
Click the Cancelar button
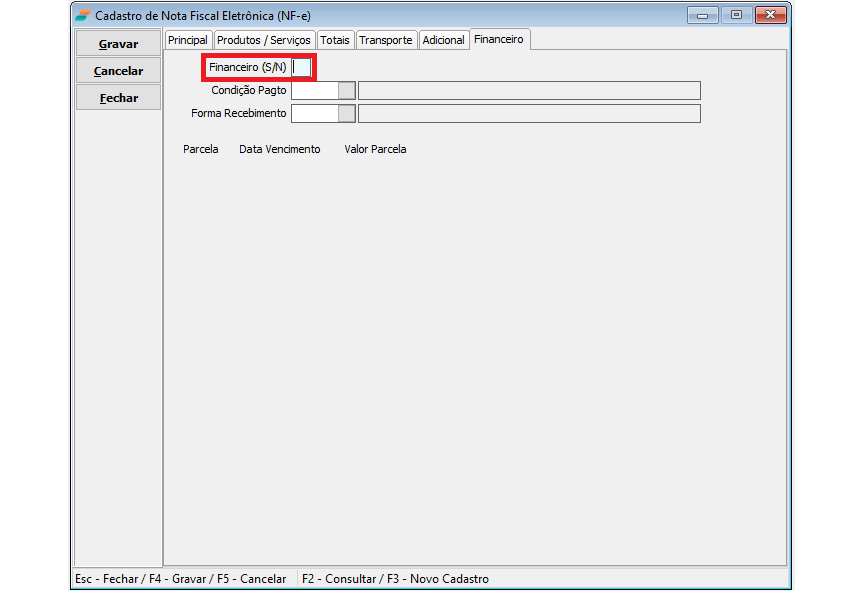point(118,71)
